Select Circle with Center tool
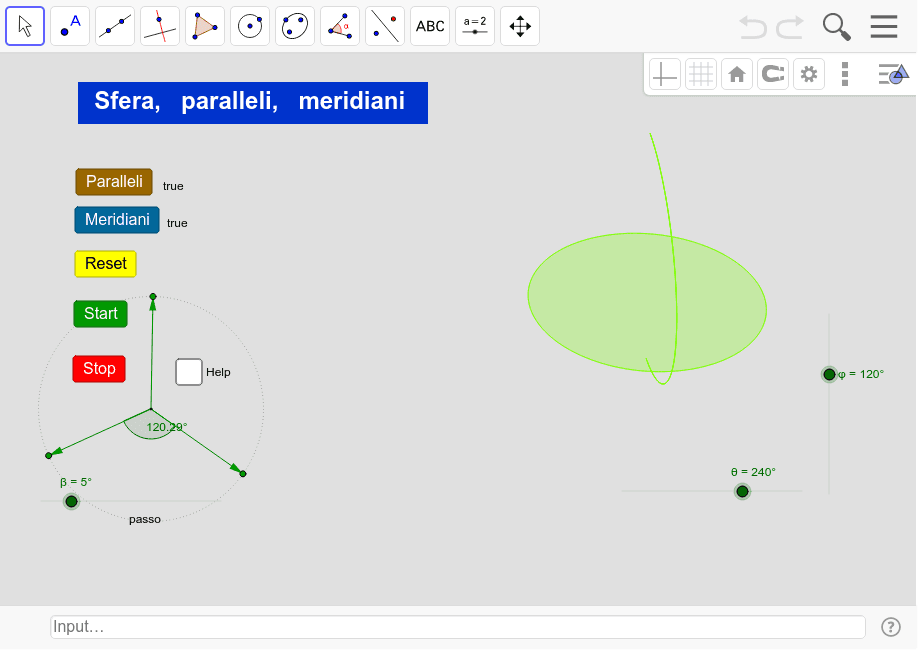Viewport: 918px width, 650px height. [250, 26]
